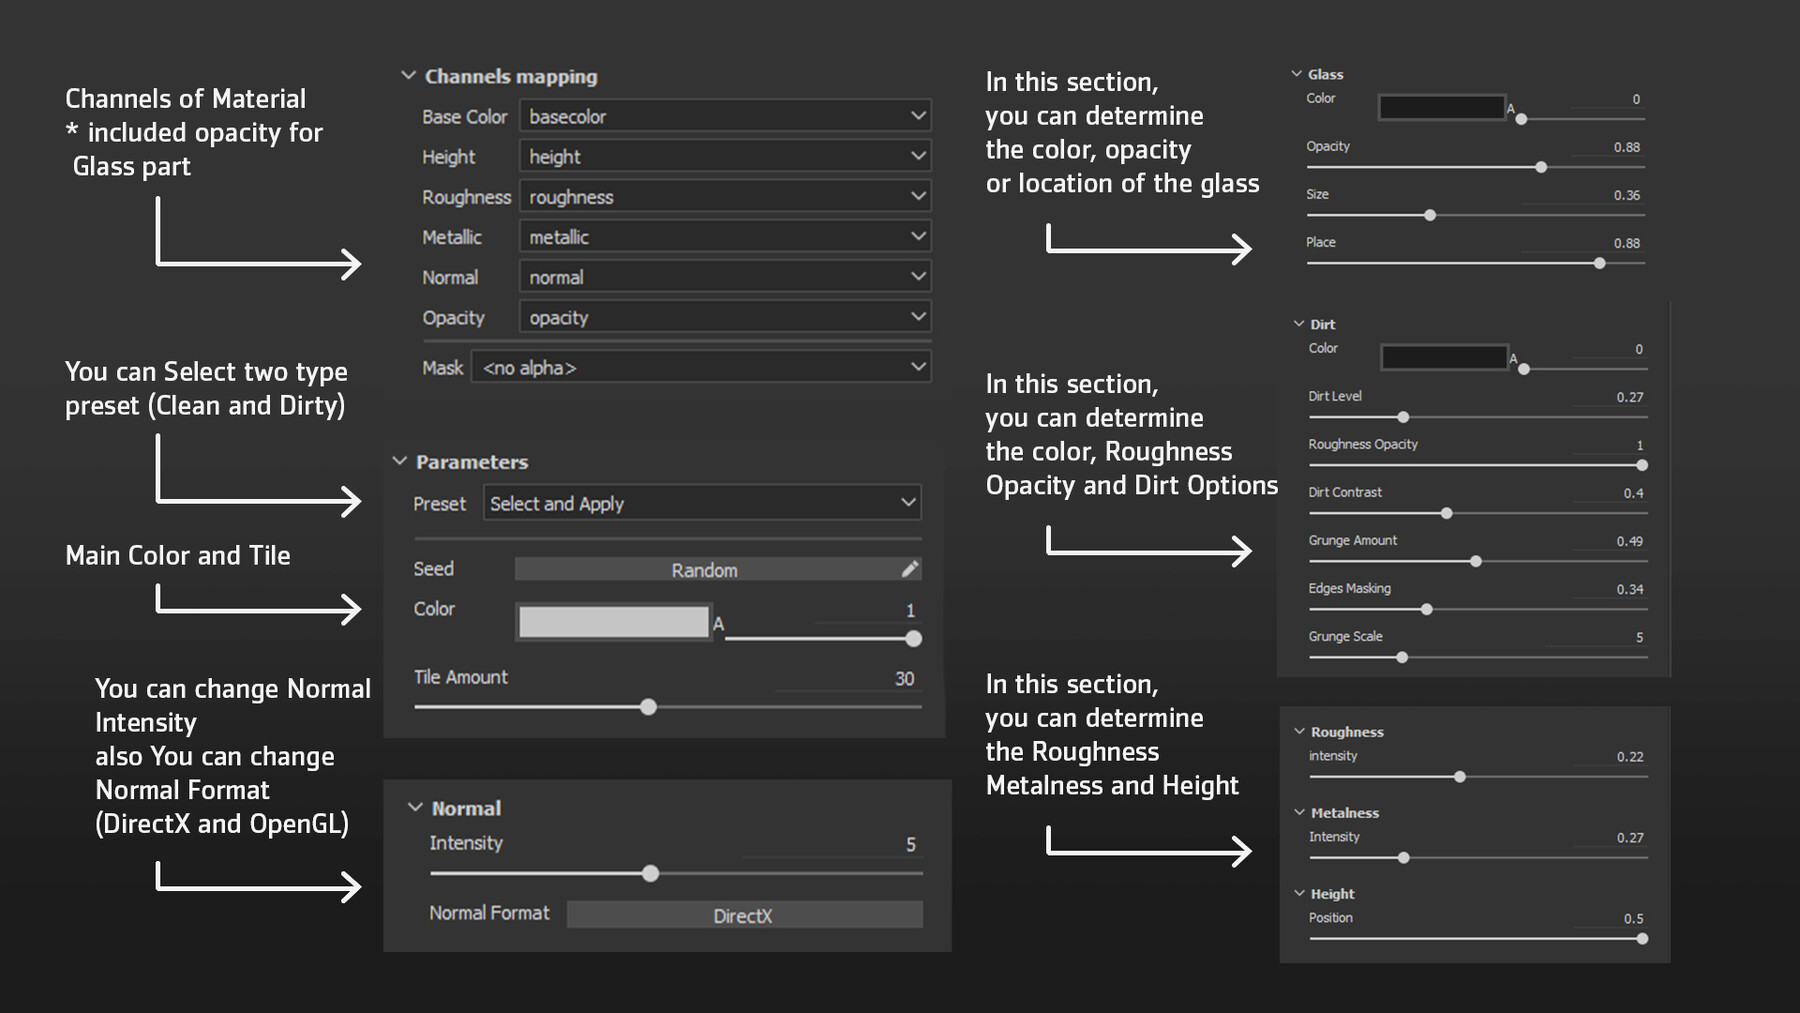Open the Preset Select and Apply dropdown
Image resolution: width=1800 pixels, height=1013 pixels.
point(701,503)
